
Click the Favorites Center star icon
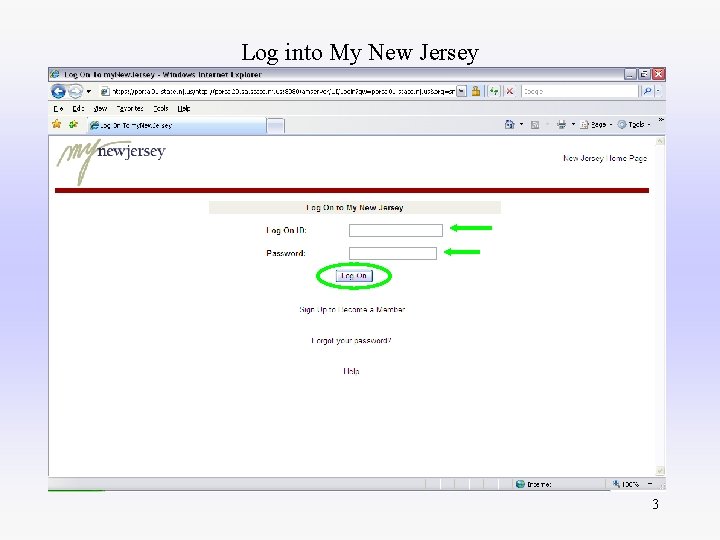pyautogui.click(x=56, y=124)
